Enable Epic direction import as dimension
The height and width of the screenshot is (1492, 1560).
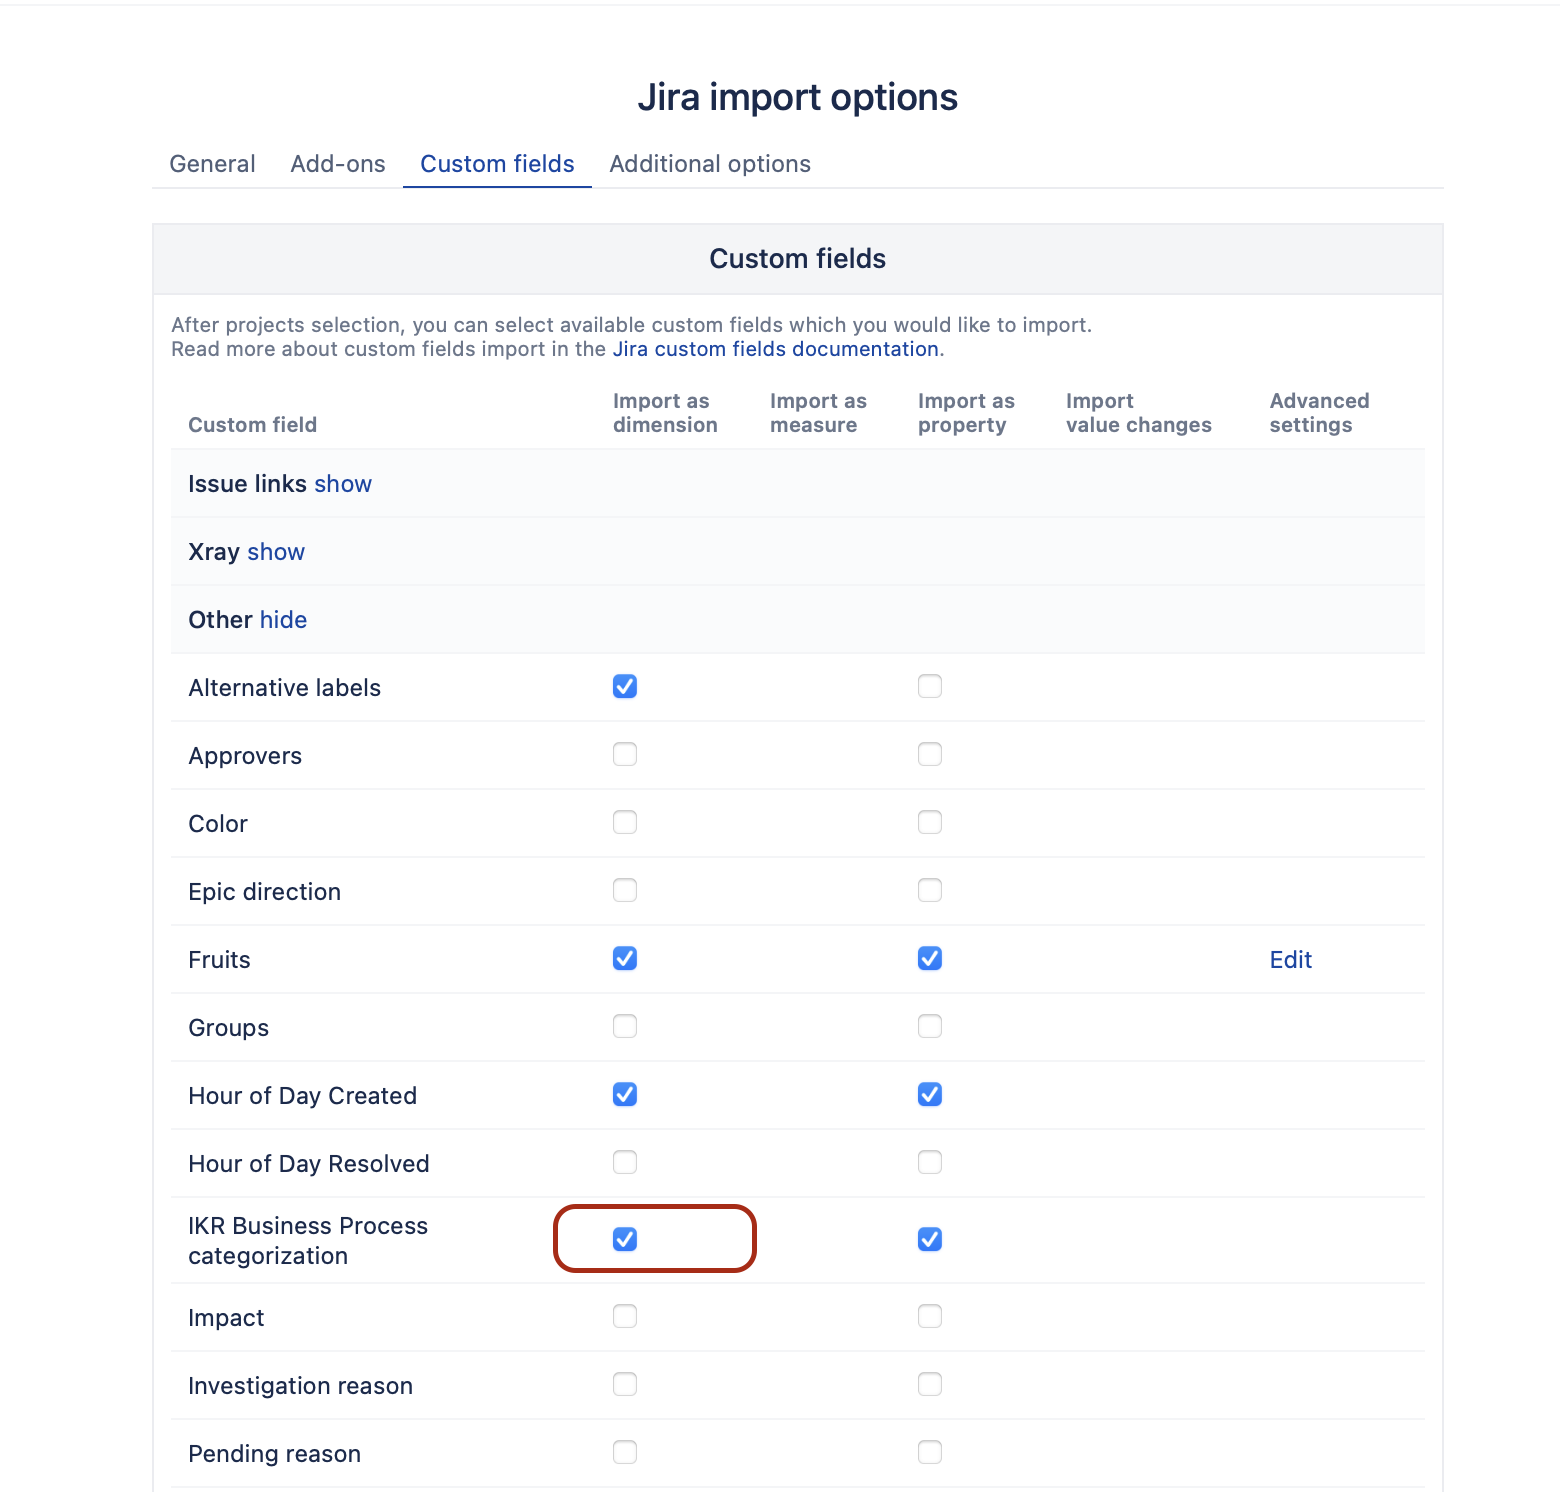pyautogui.click(x=625, y=890)
